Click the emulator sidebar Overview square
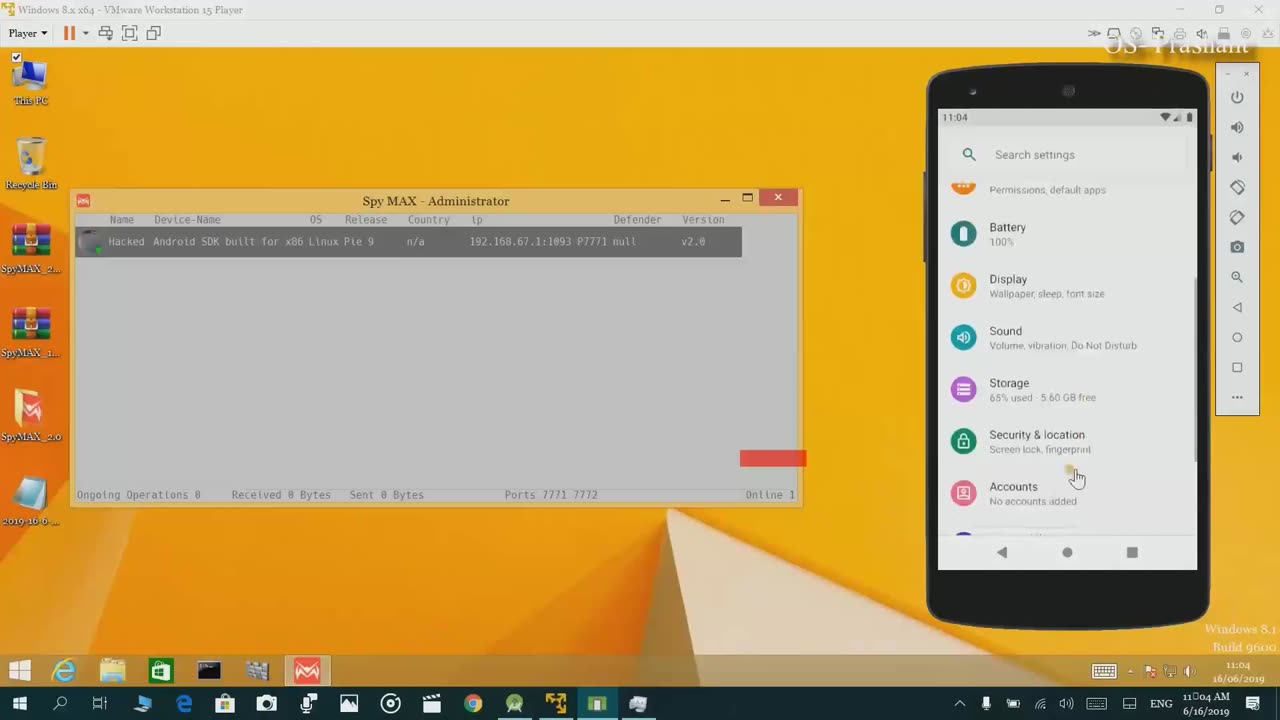 pyautogui.click(x=1237, y=367)
